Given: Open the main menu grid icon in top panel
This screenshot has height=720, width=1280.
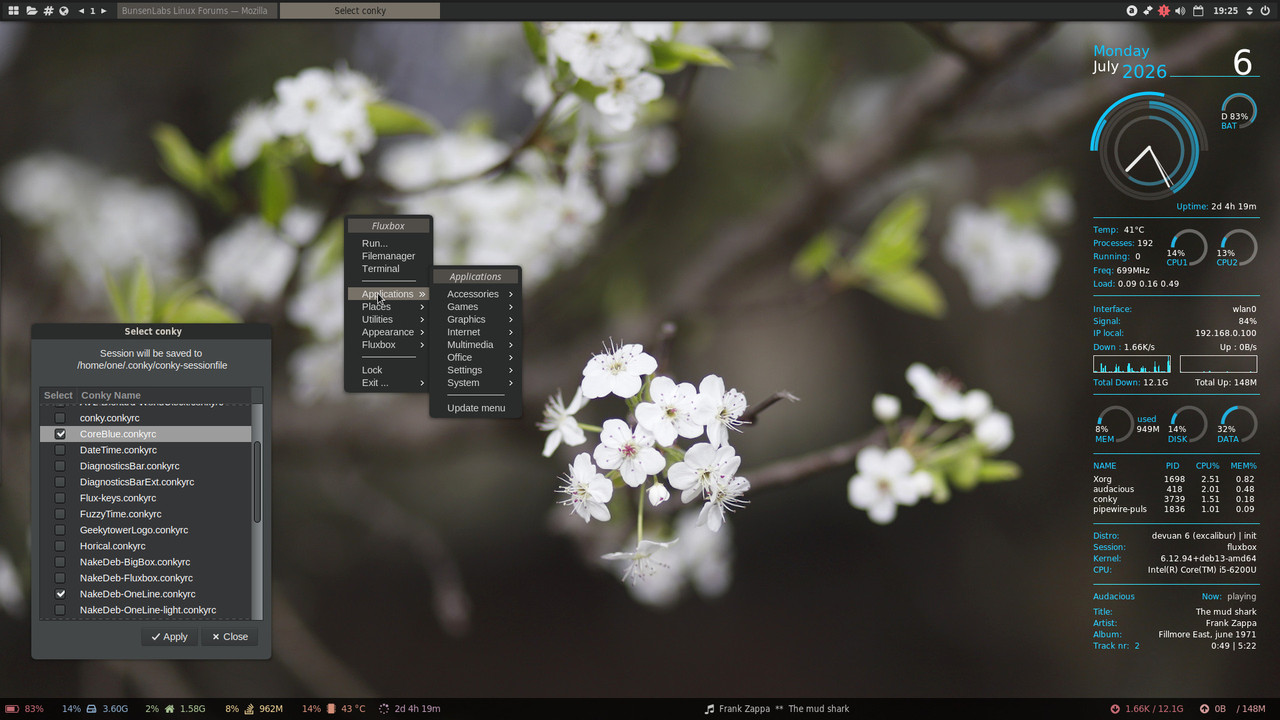Looking at the screenshot, I should tap(14, 10).
